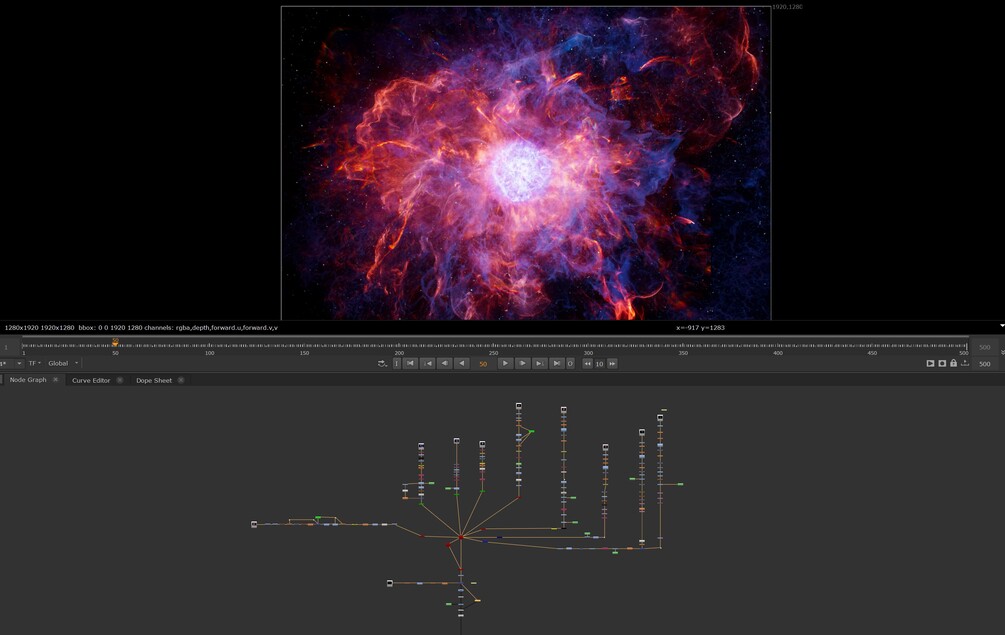Skip backward by frame increment
Viewport: 1005px width, 635px height.
tap(587, 363)
